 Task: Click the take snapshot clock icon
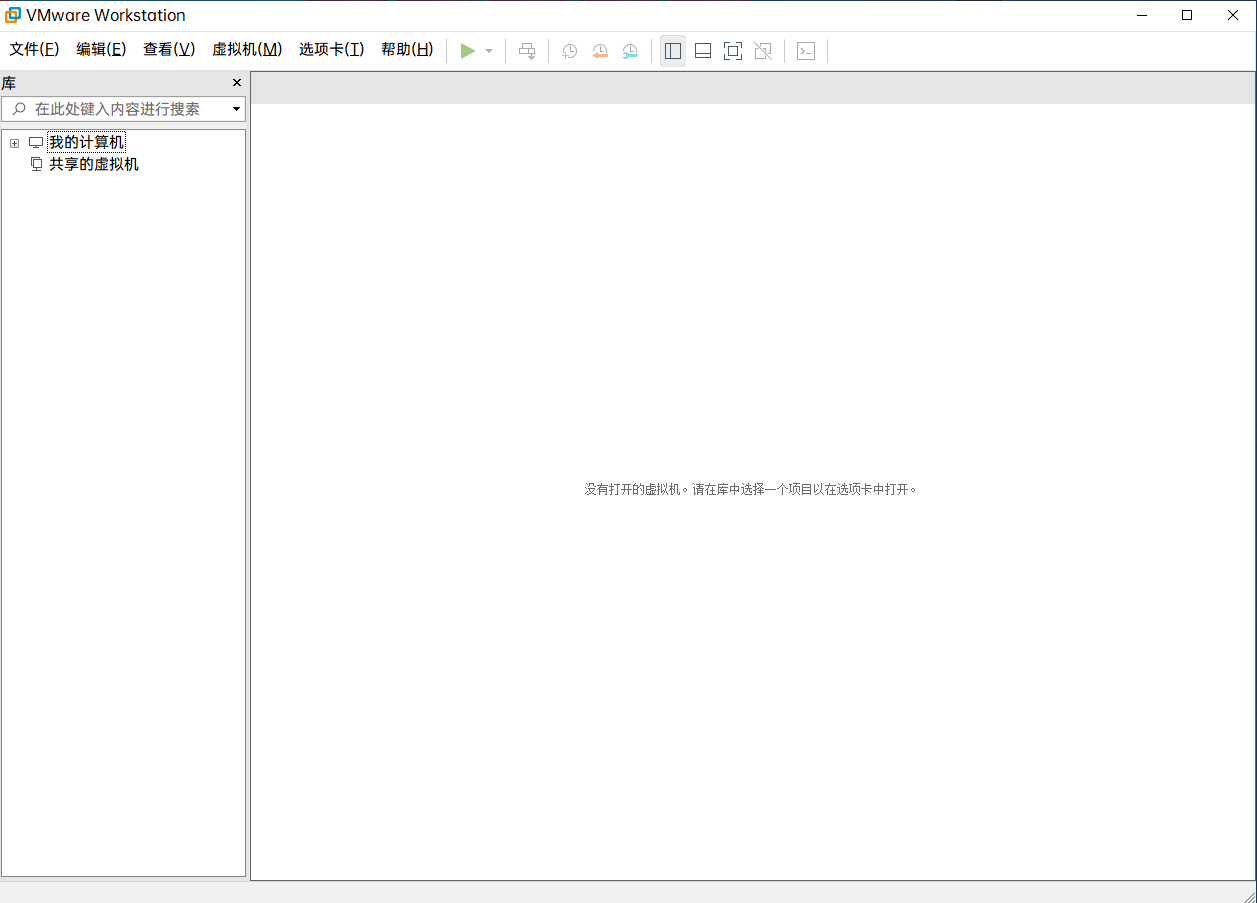click(x=570, y=51)
